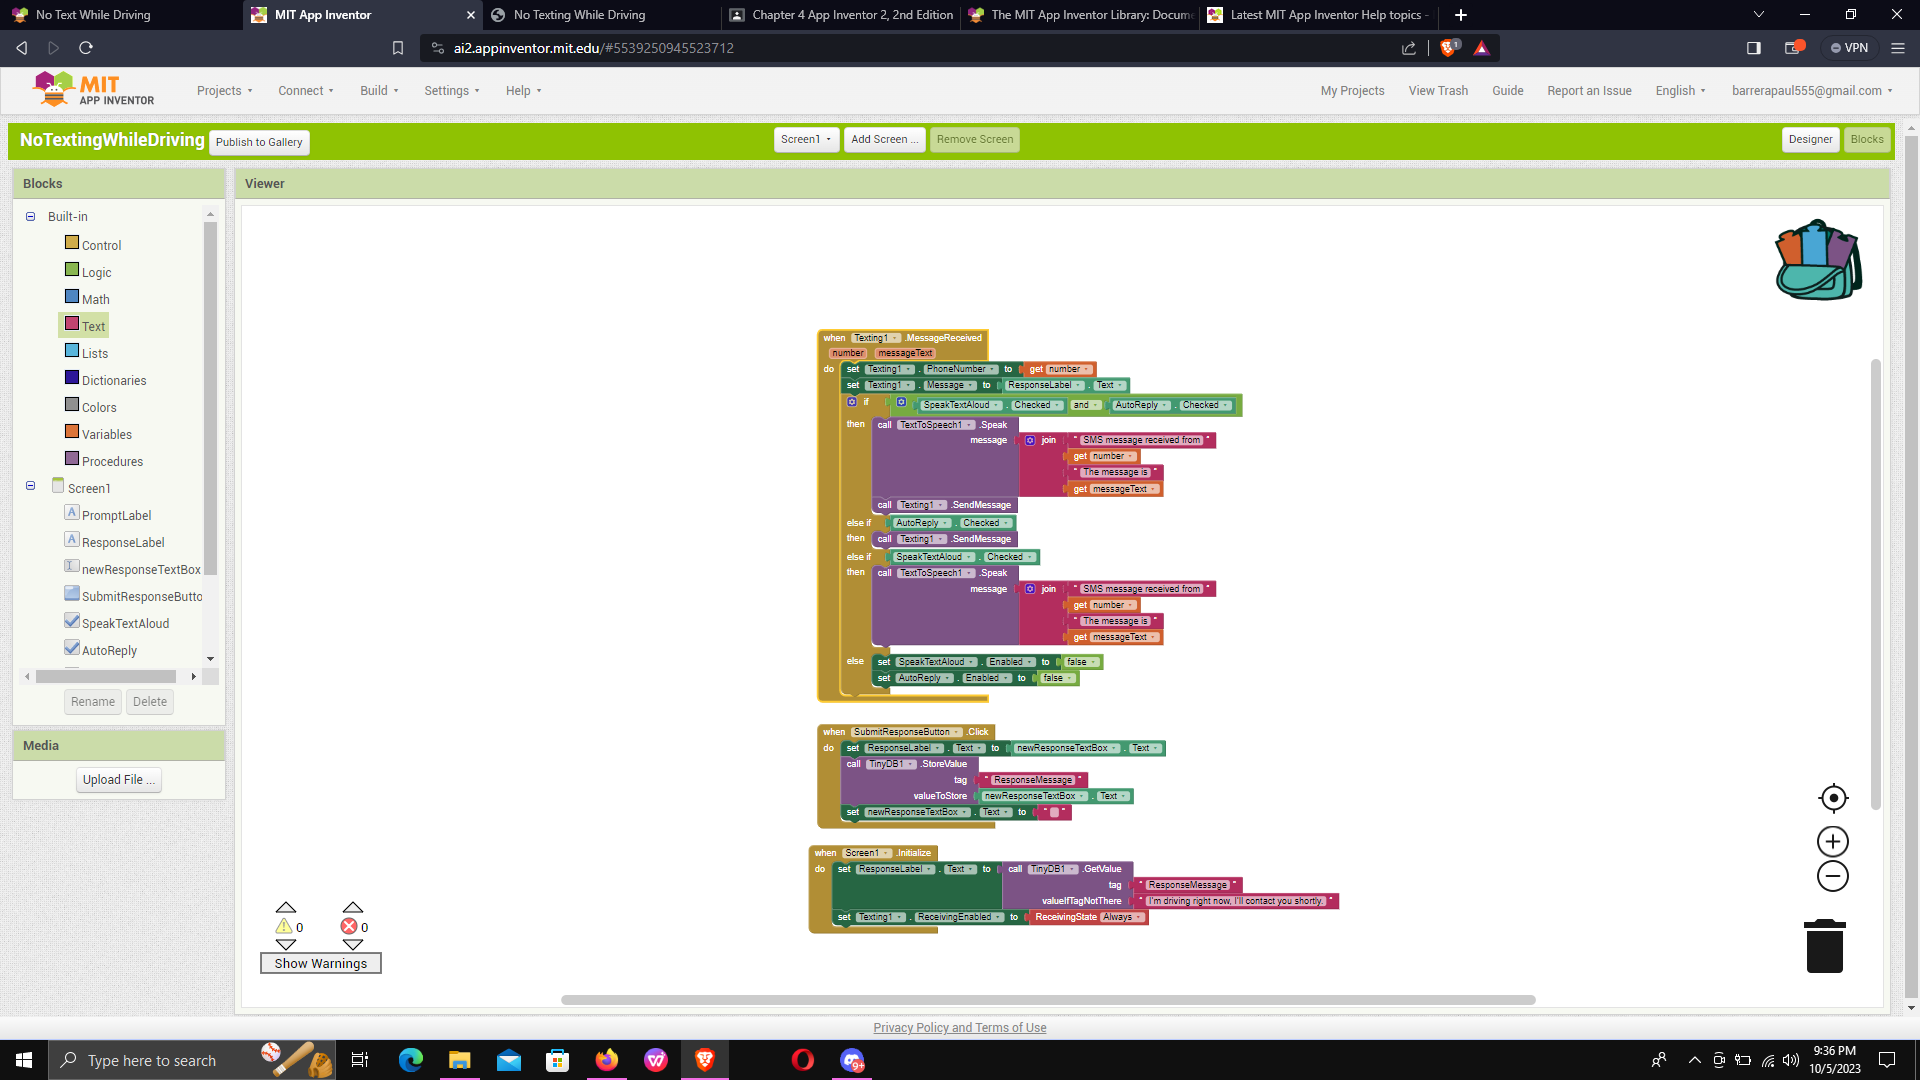Click the Projects menu item

223,90
